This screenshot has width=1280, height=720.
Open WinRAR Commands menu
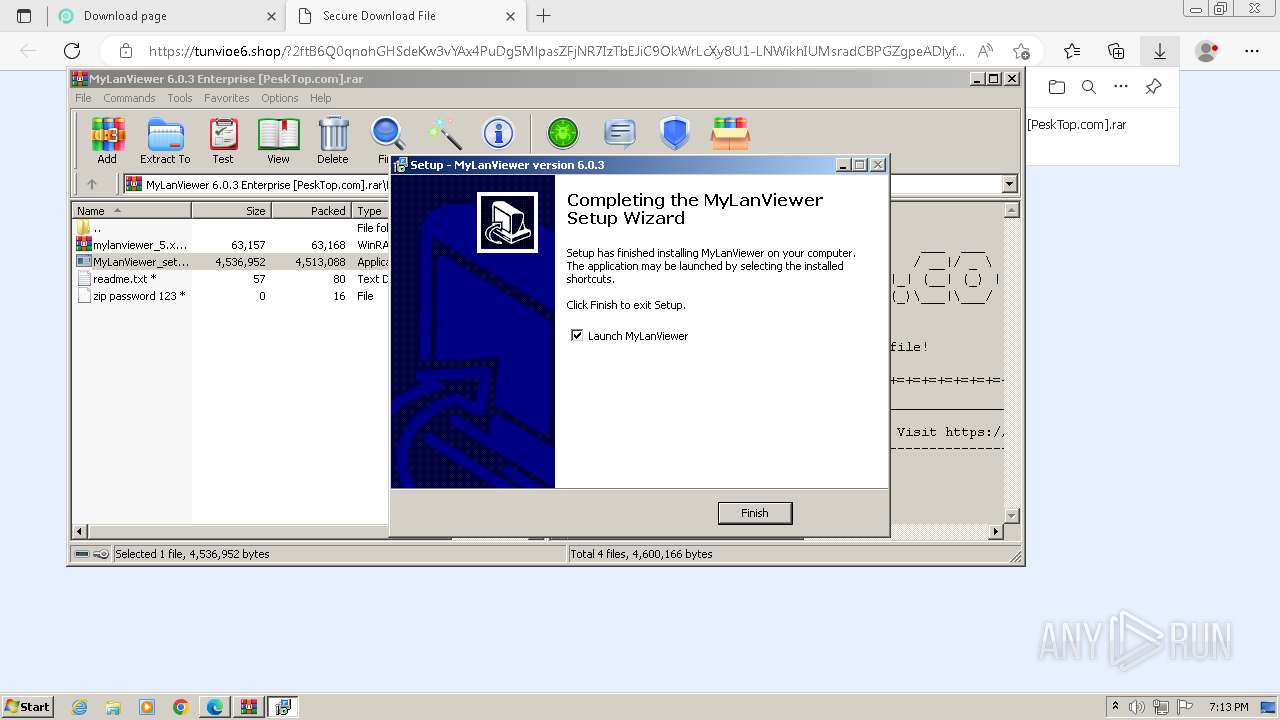129,98
